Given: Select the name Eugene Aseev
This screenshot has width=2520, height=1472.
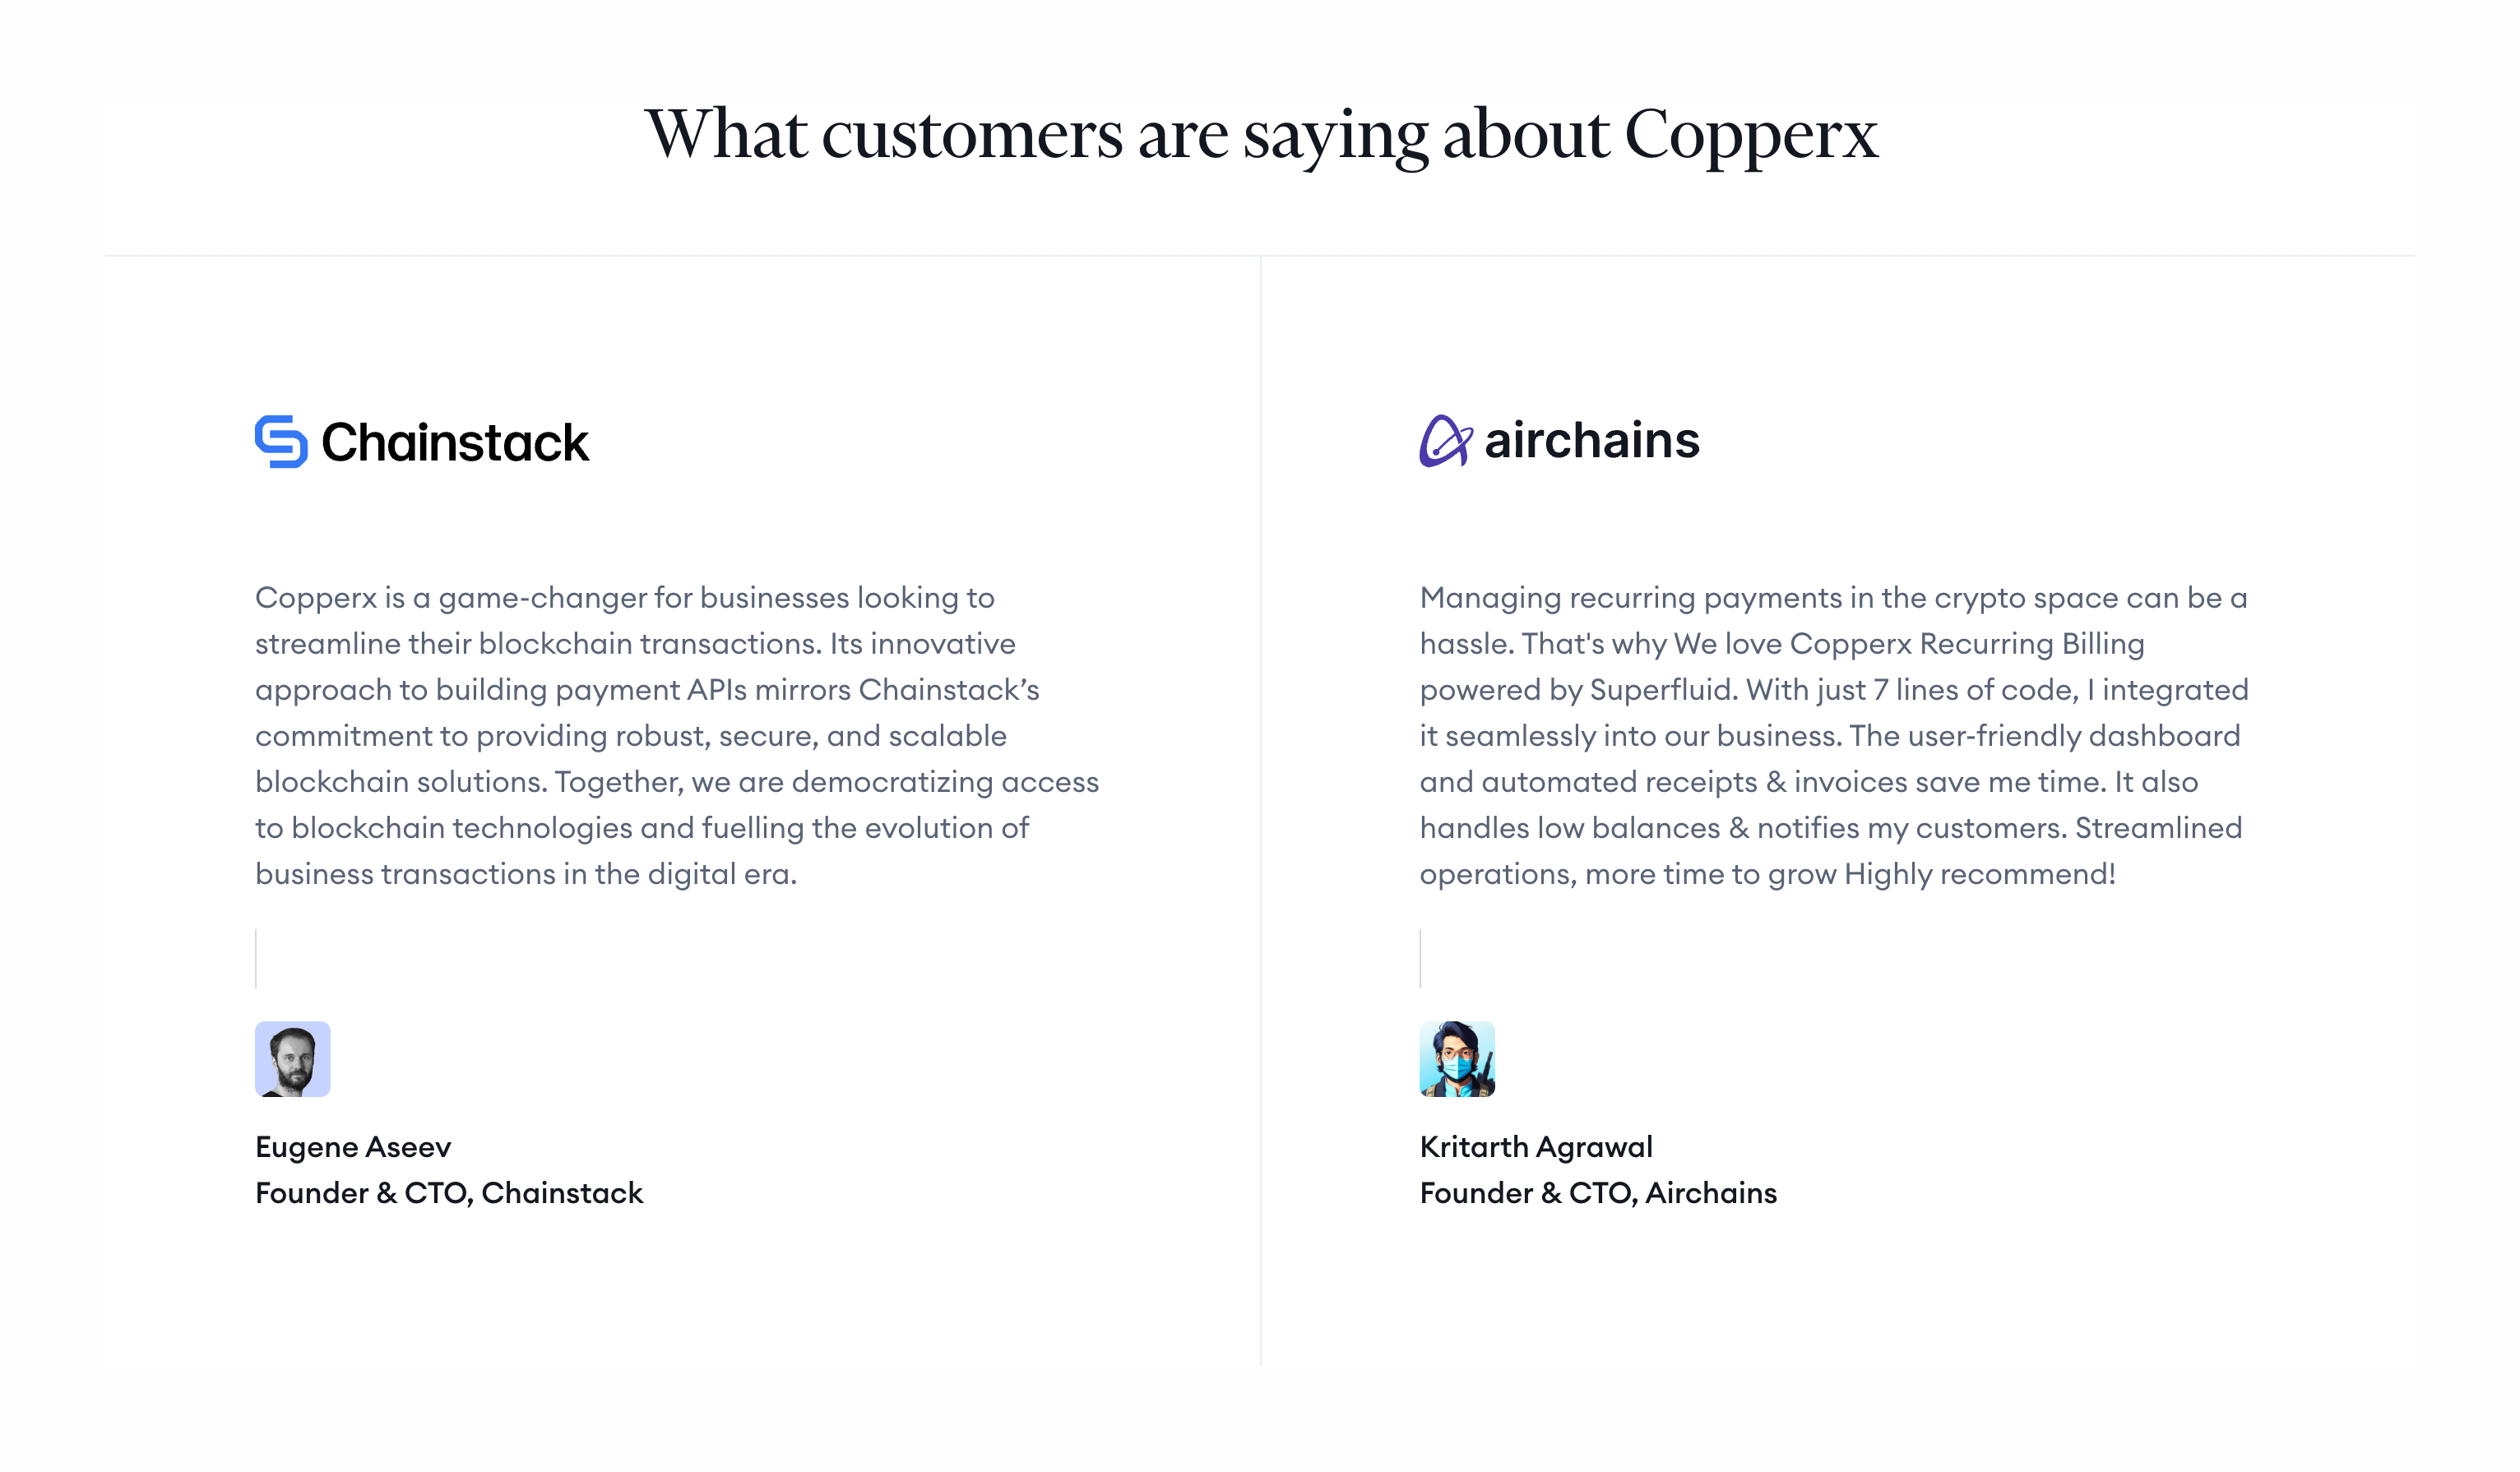Looking at the screenshot, I should pyautogui.click(x=353, y=1147).
